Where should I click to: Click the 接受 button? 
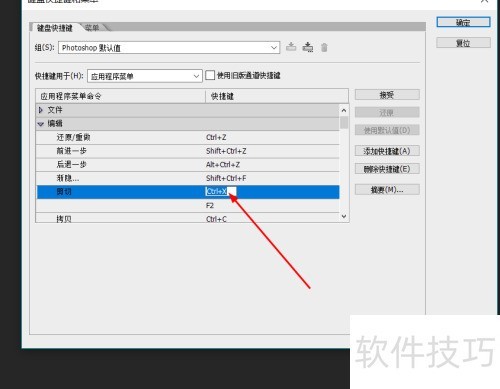point(387,95)
